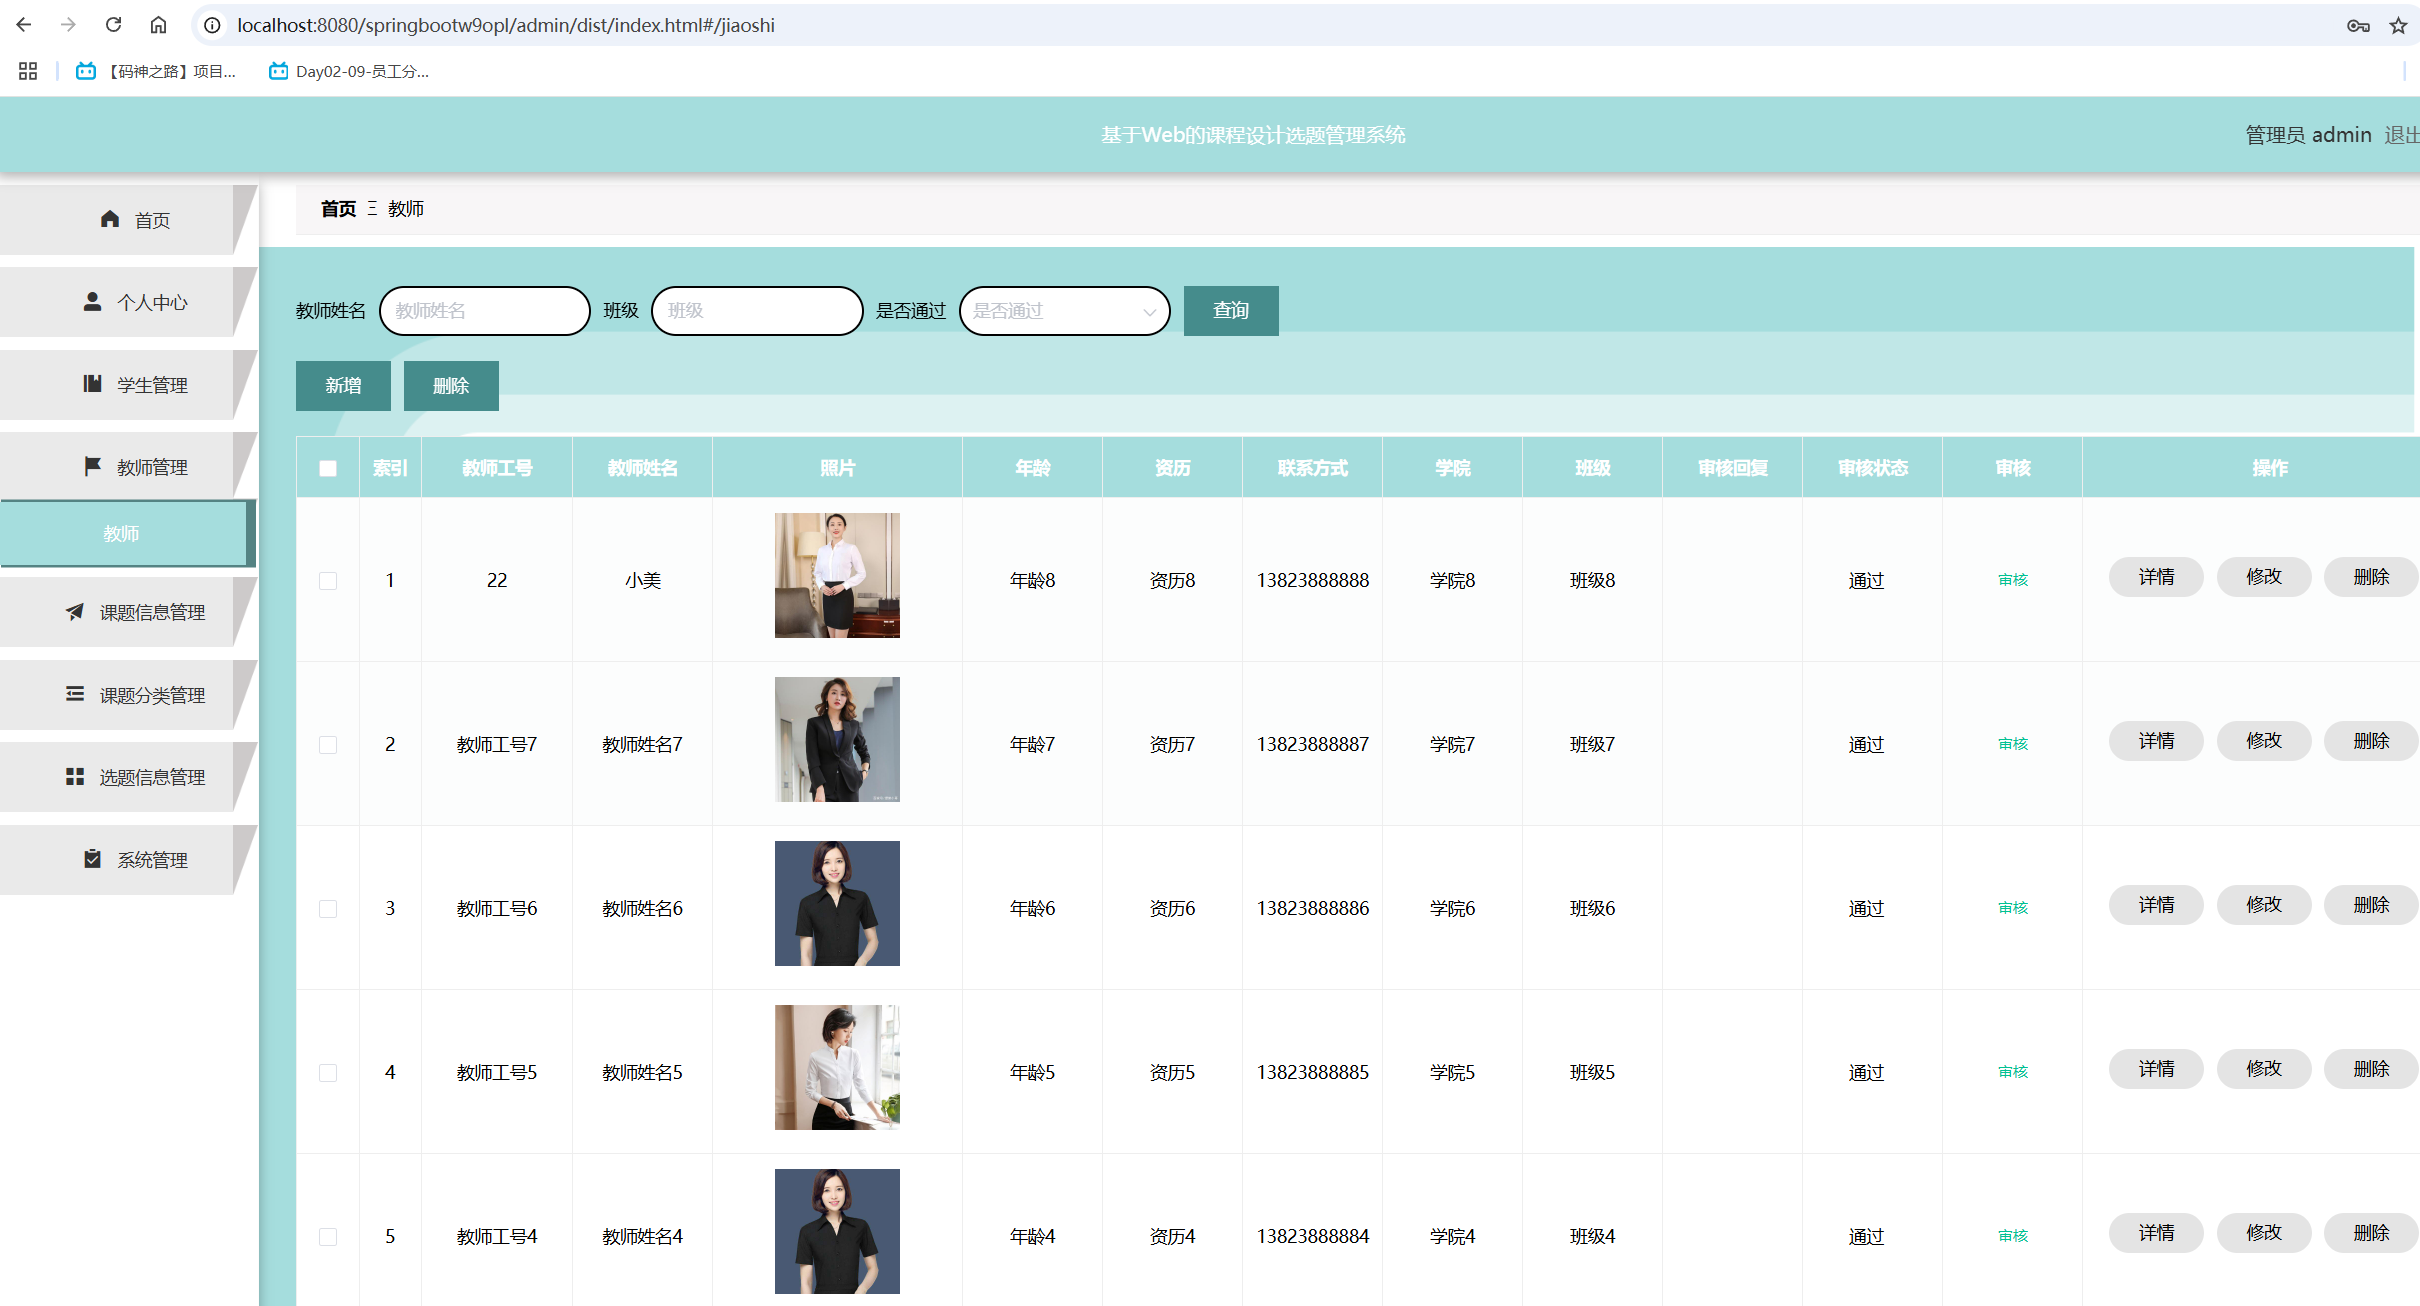Screen dimensions: 2420x1306
Task: Click the 查询 search button
Action: (x=1231, y=311)
